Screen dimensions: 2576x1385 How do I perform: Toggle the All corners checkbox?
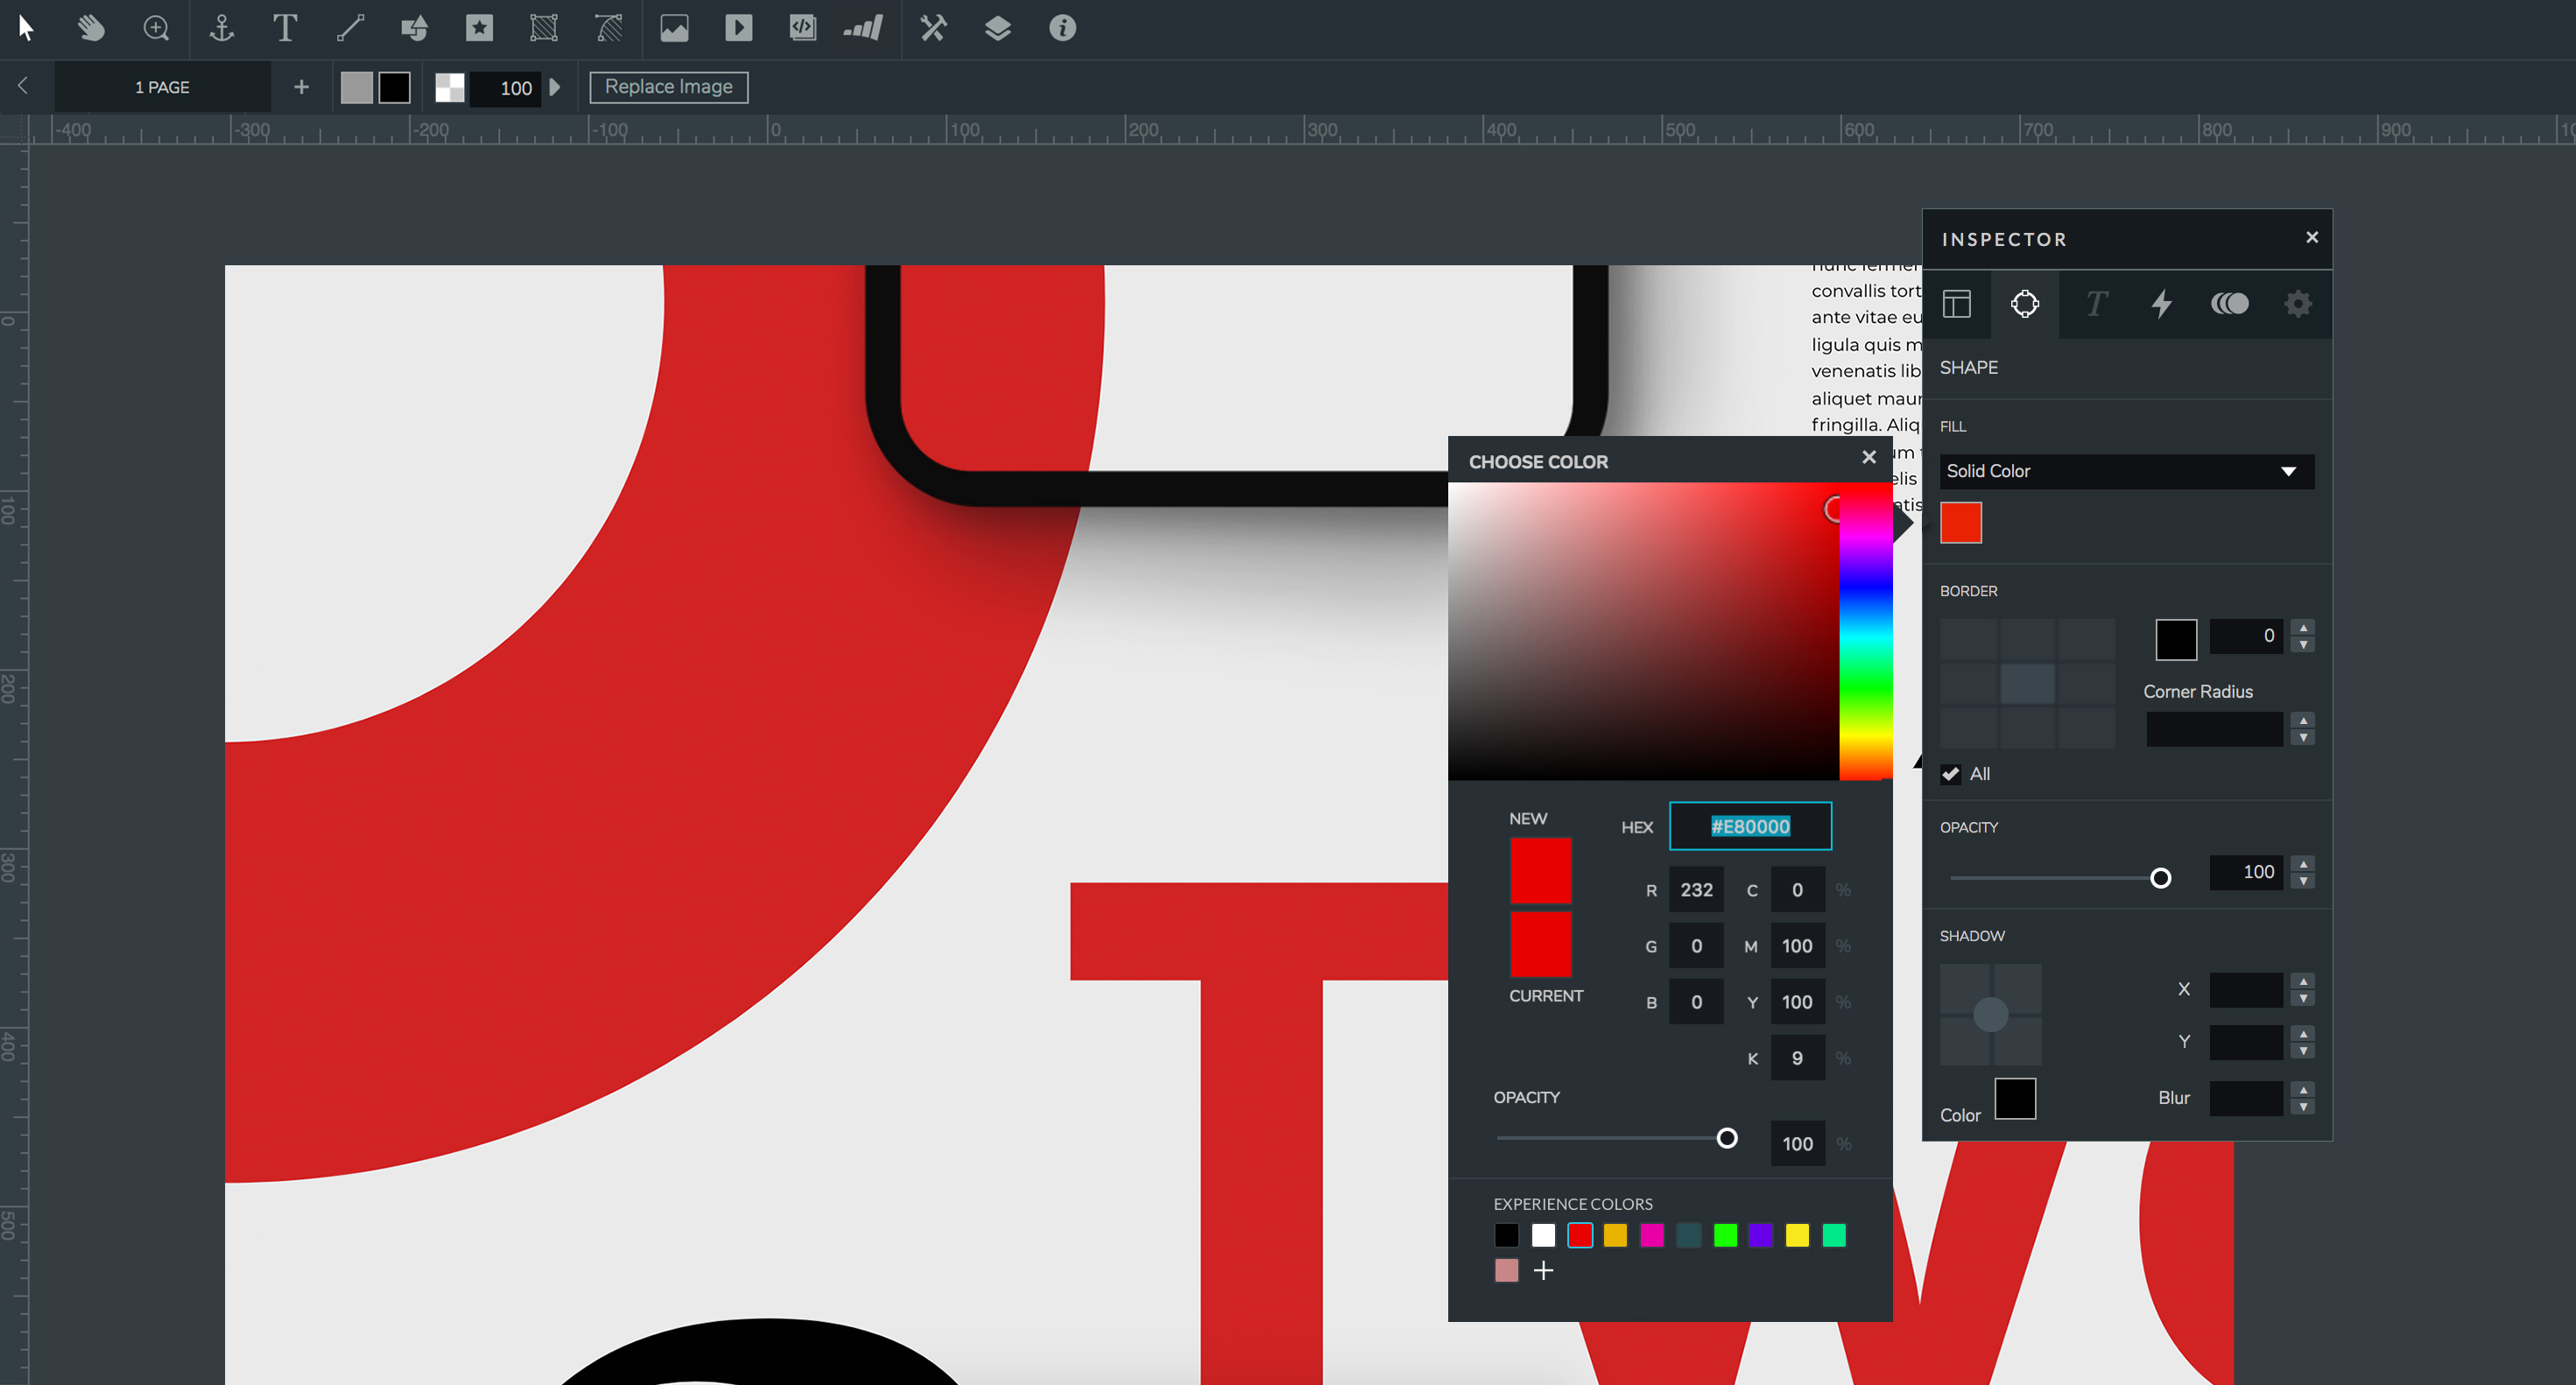click(1950, 774)
